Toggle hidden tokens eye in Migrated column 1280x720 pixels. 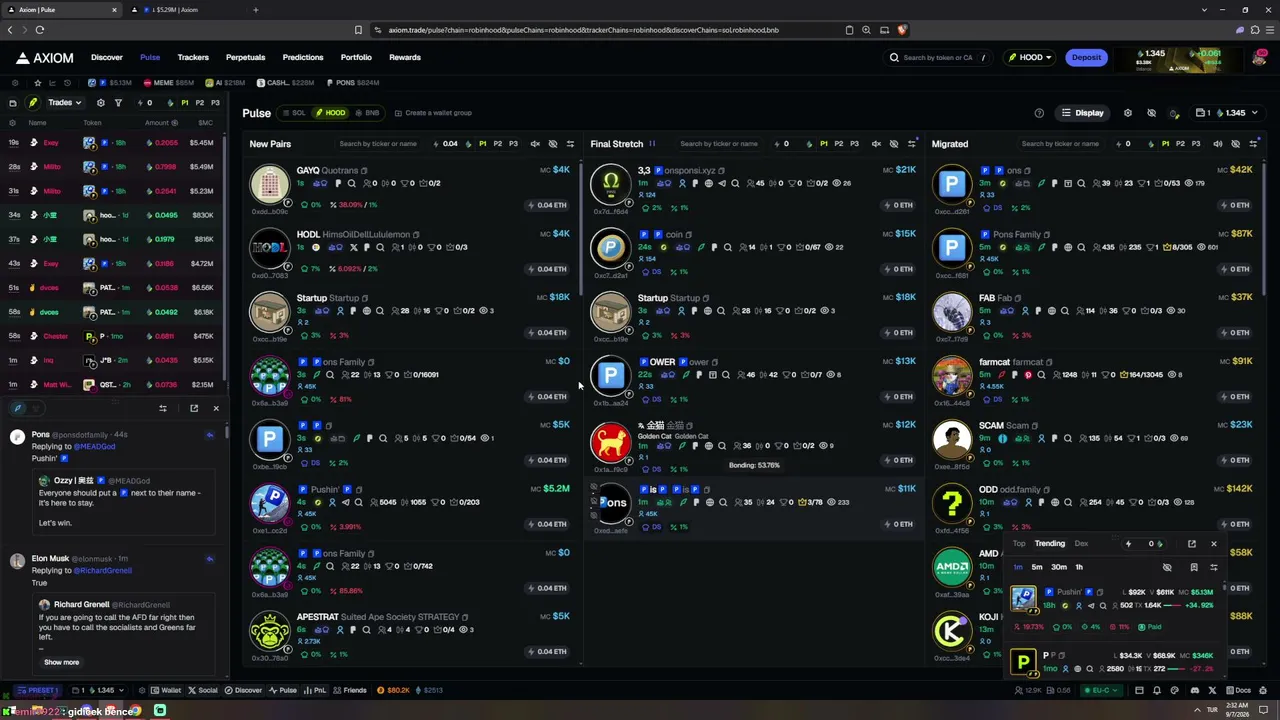pos(1236,144)
